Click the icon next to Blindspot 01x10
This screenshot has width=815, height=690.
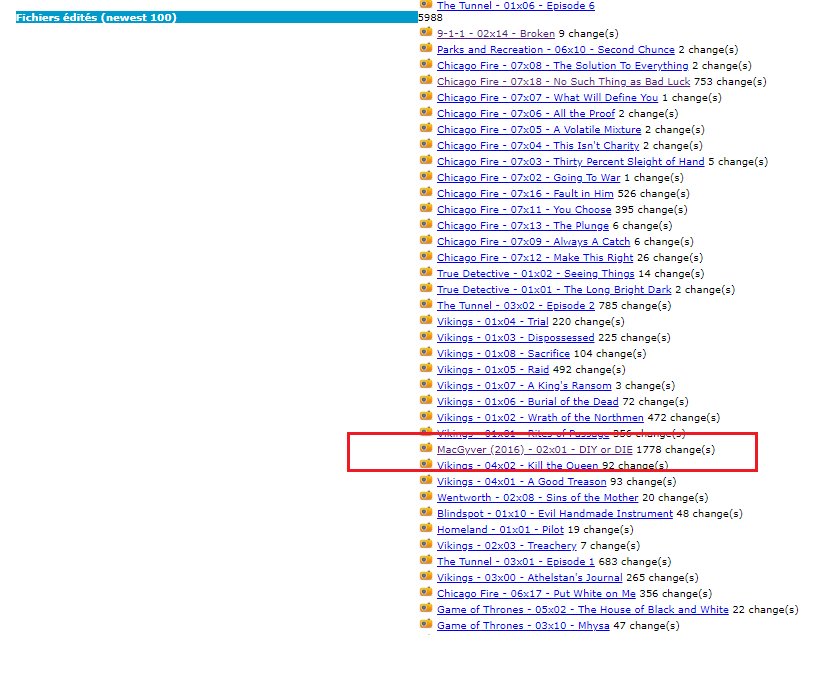coord(426,512)
